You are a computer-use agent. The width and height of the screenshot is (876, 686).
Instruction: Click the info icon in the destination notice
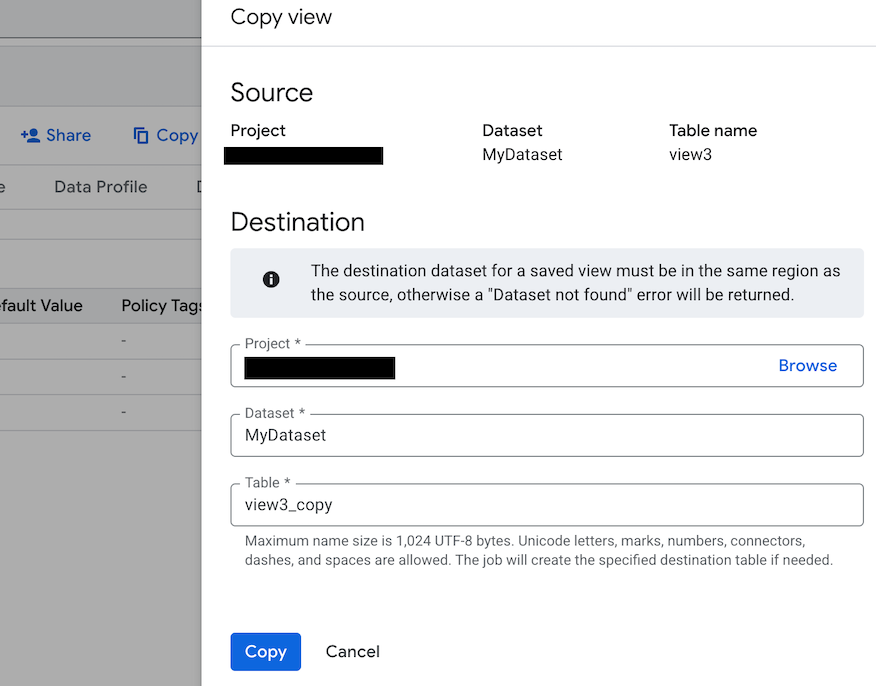point(270,281)
